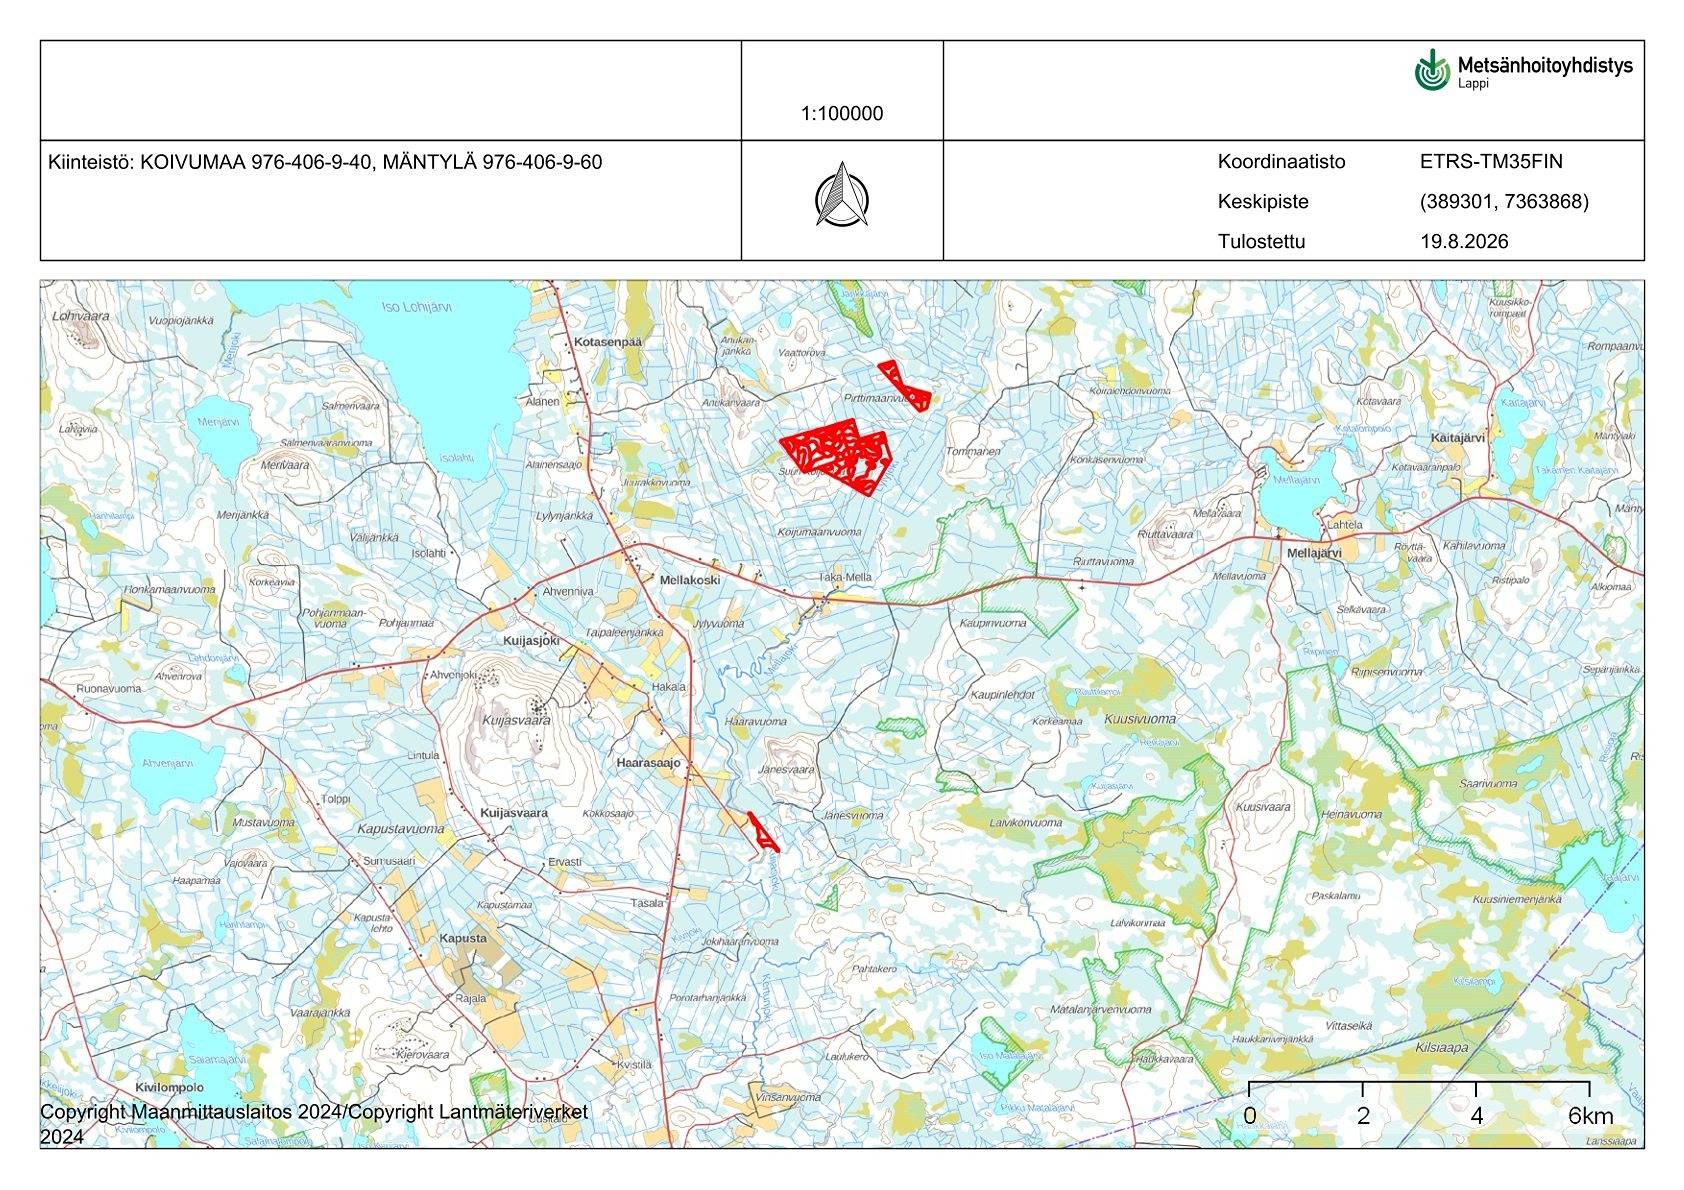
Task: Click the Kotasenpää place name
Action: pos(608,342)
